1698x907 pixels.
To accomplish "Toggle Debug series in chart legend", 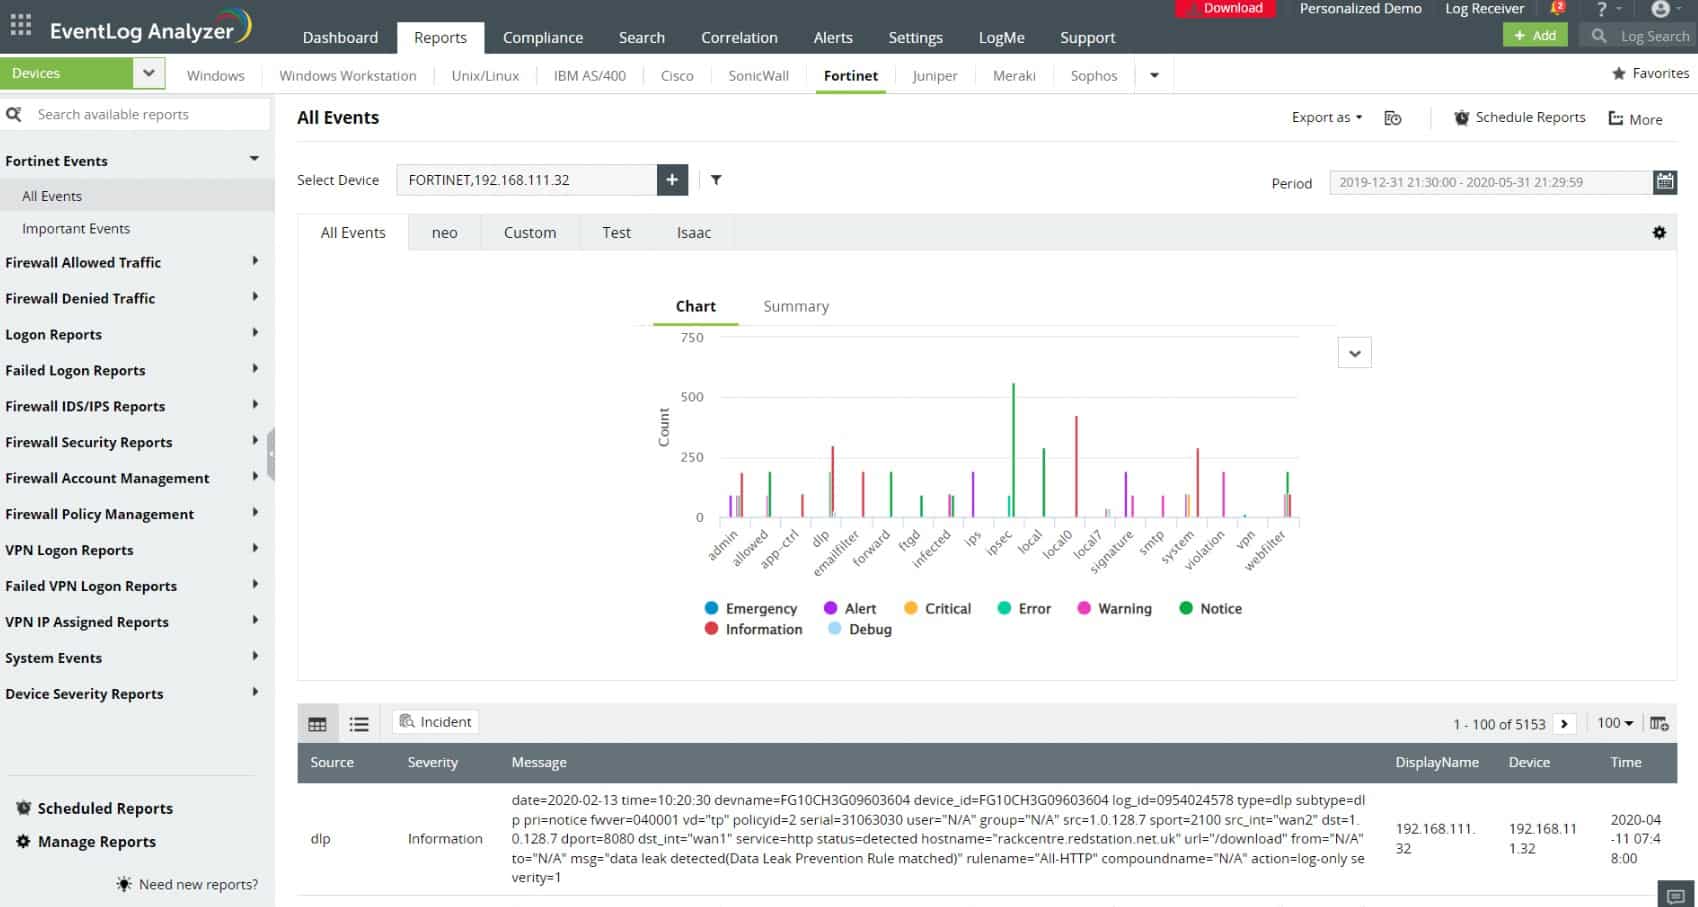I will pos(860,629).
